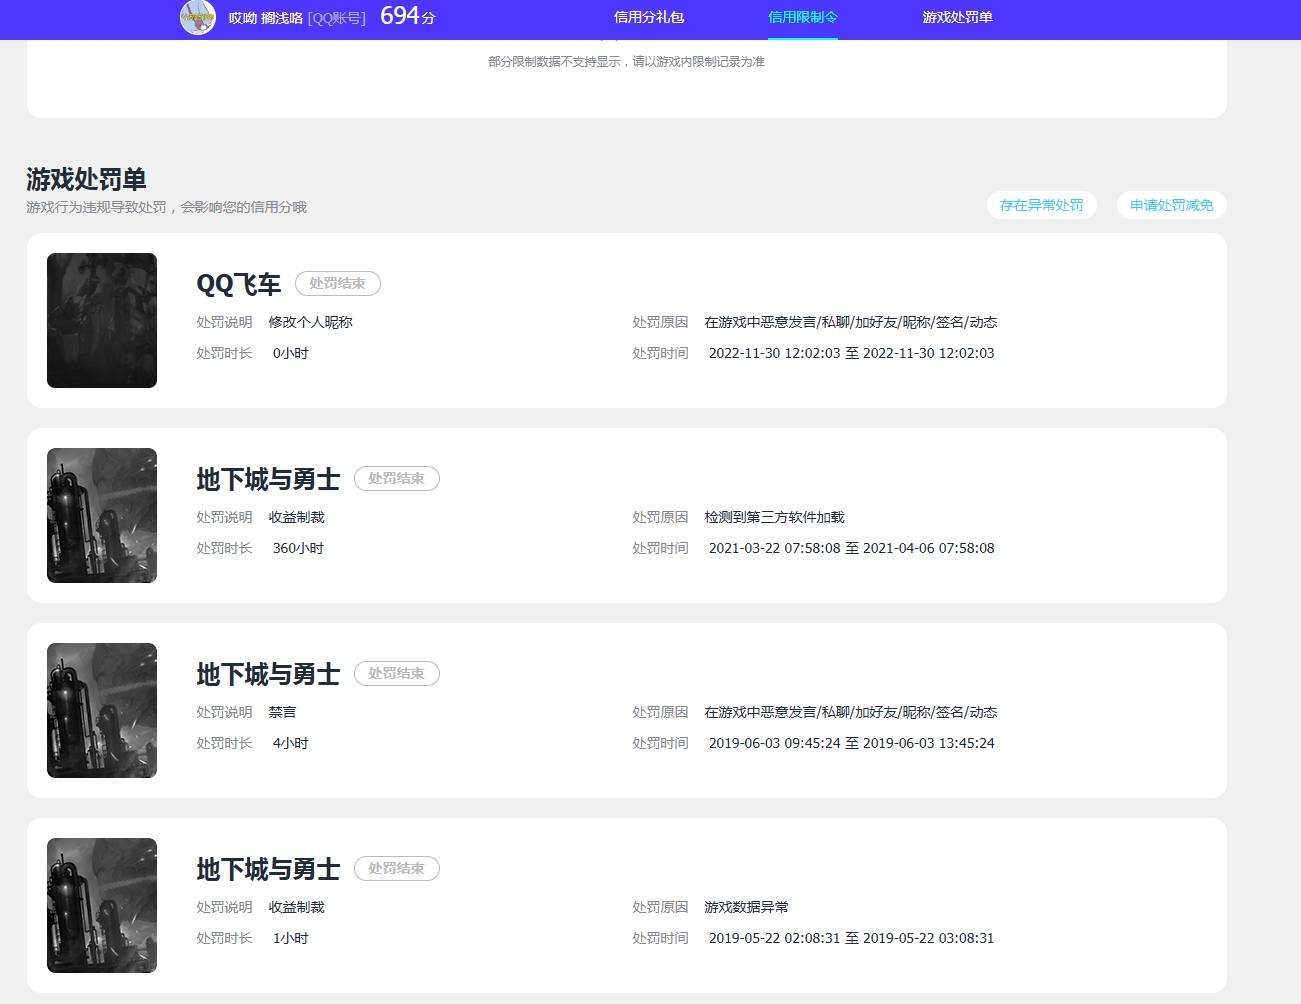The image size is (1301, 1004).
Task: Open thumbnail of 禁言 地下城与勇士 penalty
Action: pos(102,710)
